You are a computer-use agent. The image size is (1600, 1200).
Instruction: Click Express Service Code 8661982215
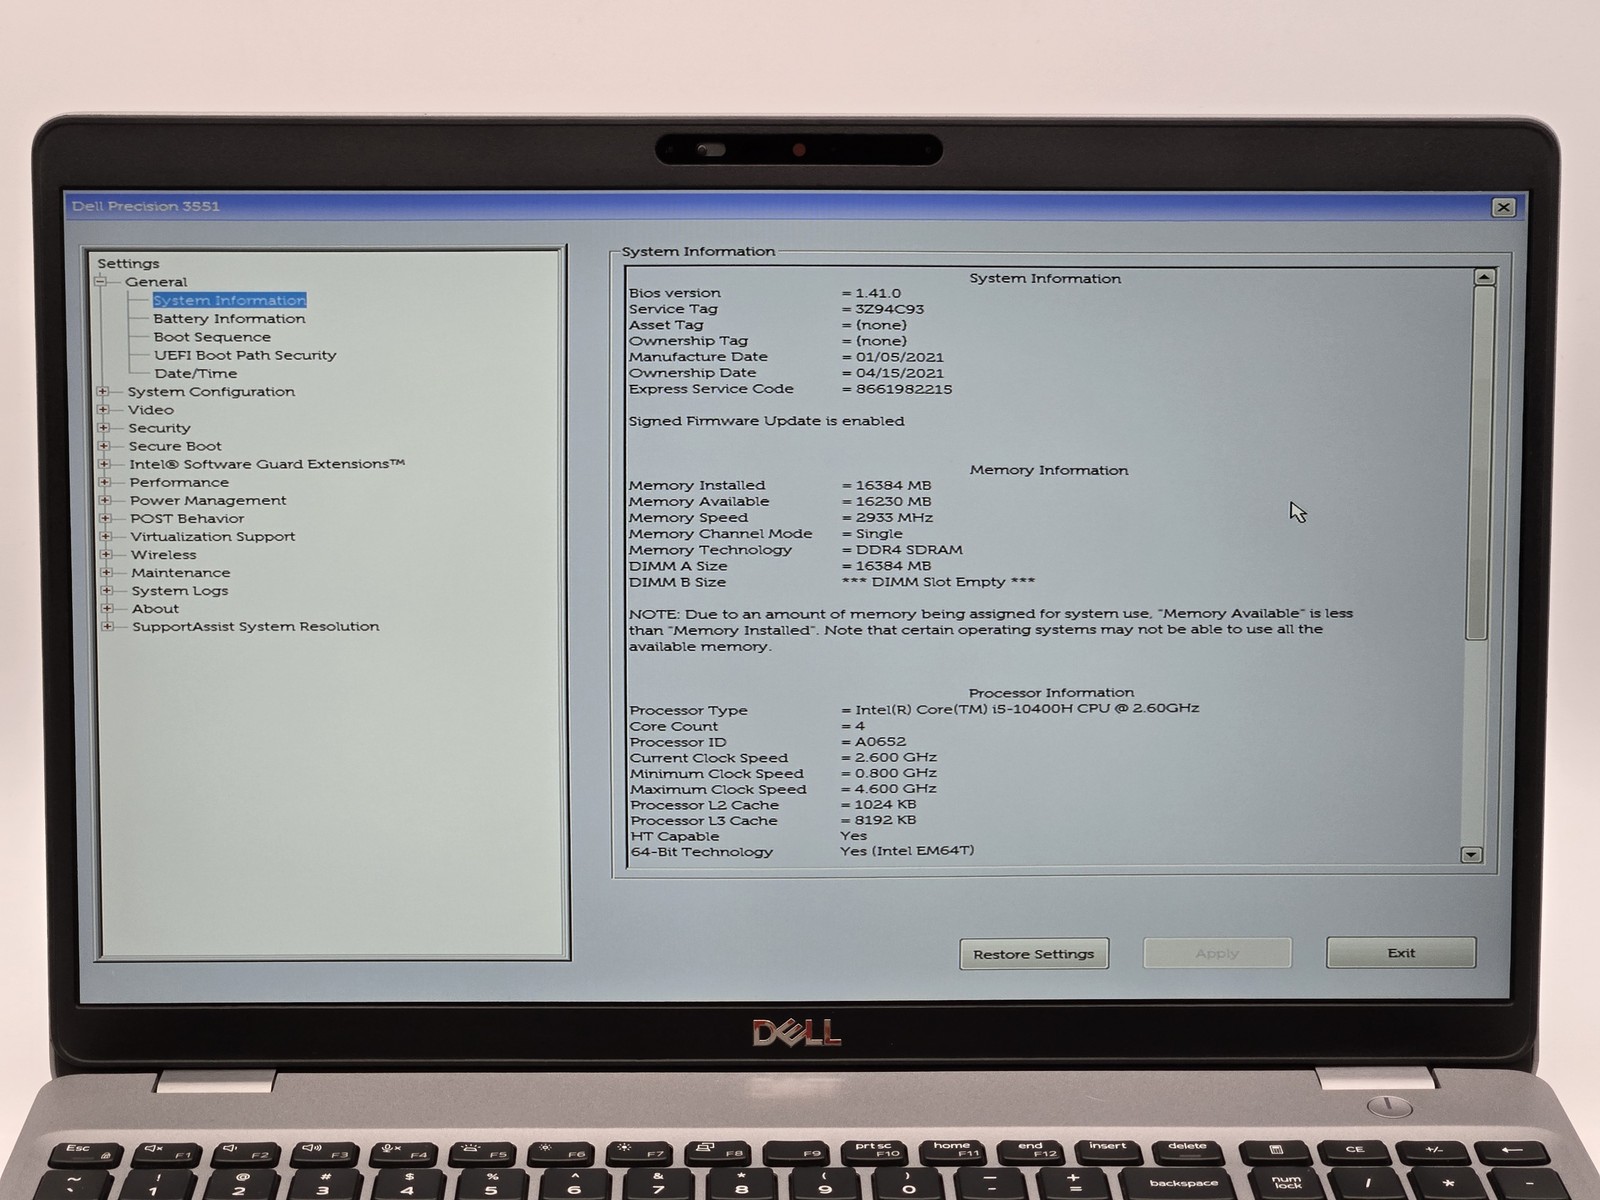(x=904, y=389)
